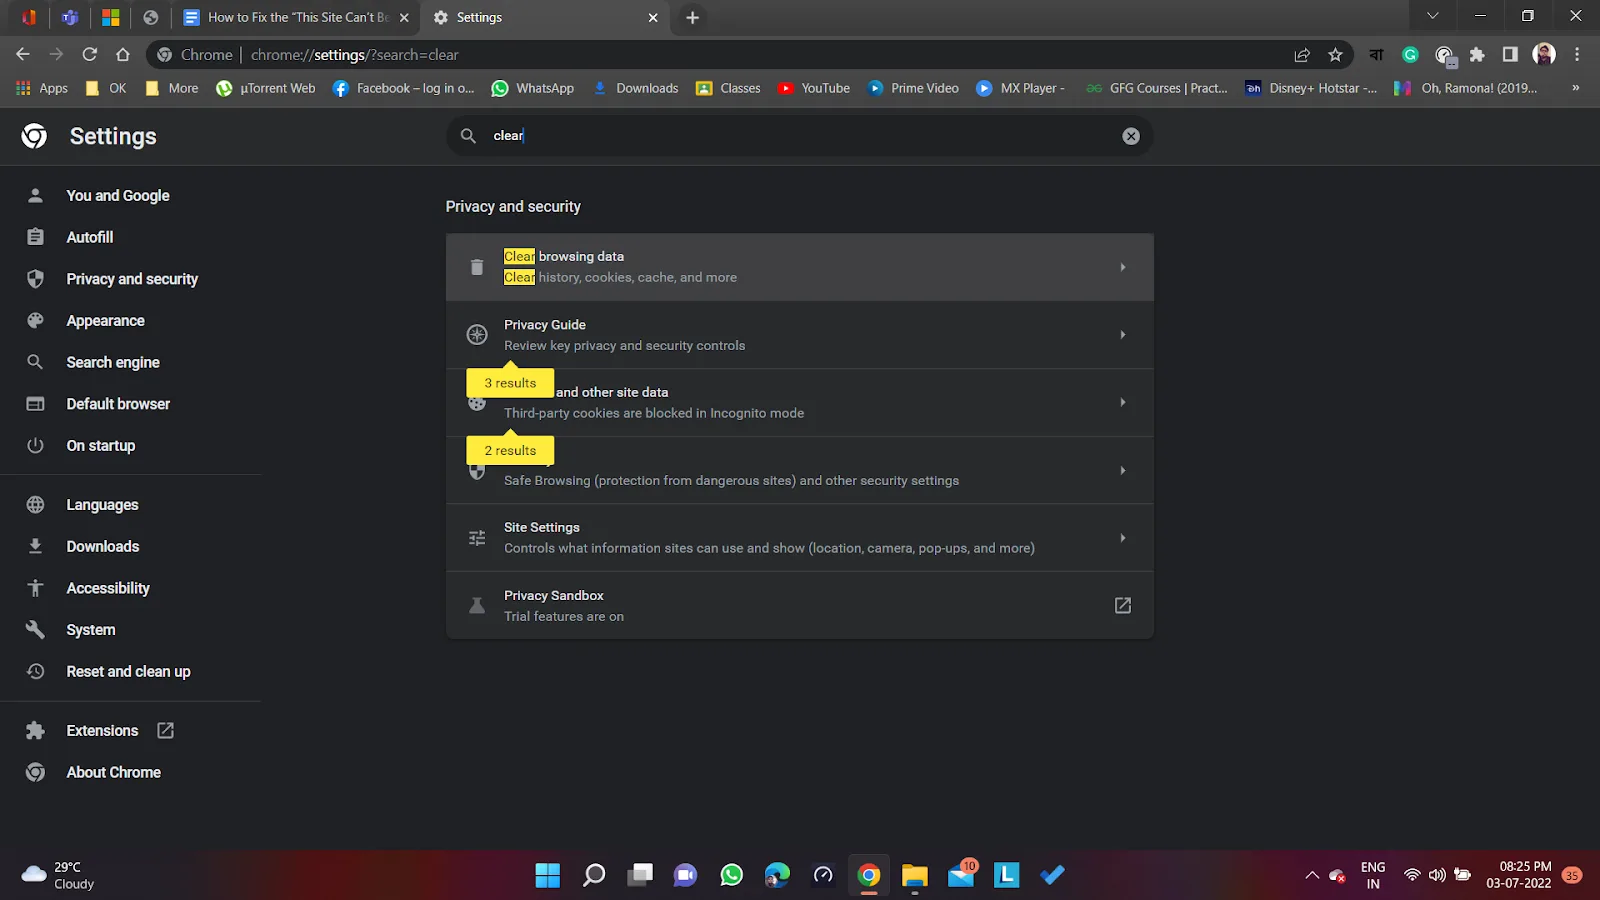Reload the page with the refresh icon
The width and height of the screenshot is (1600, 900).
(90, 55)
